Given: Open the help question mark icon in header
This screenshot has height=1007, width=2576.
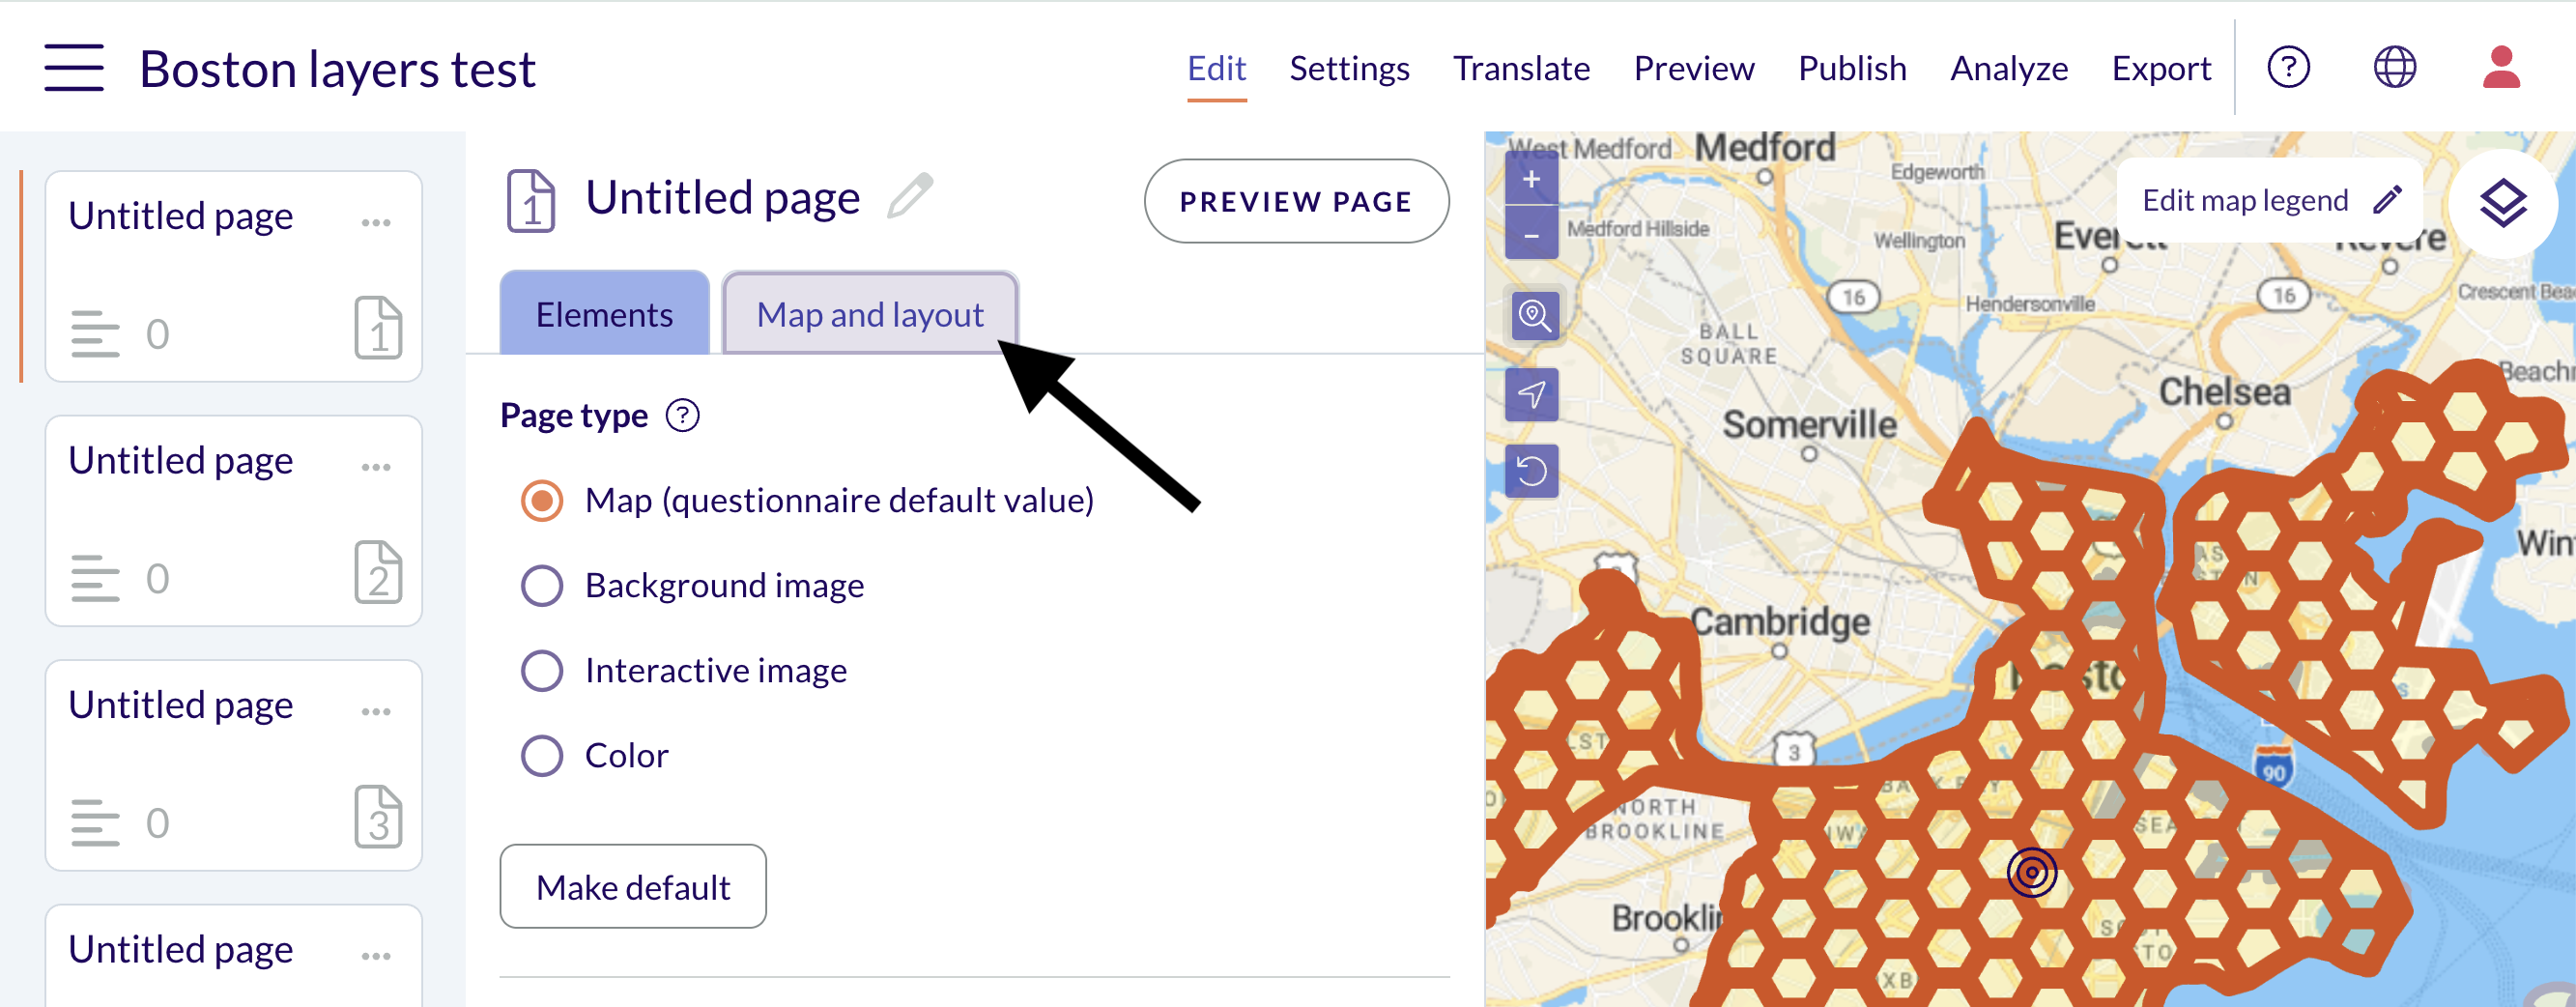Looking at the screenshot, I should [2288, 68].
